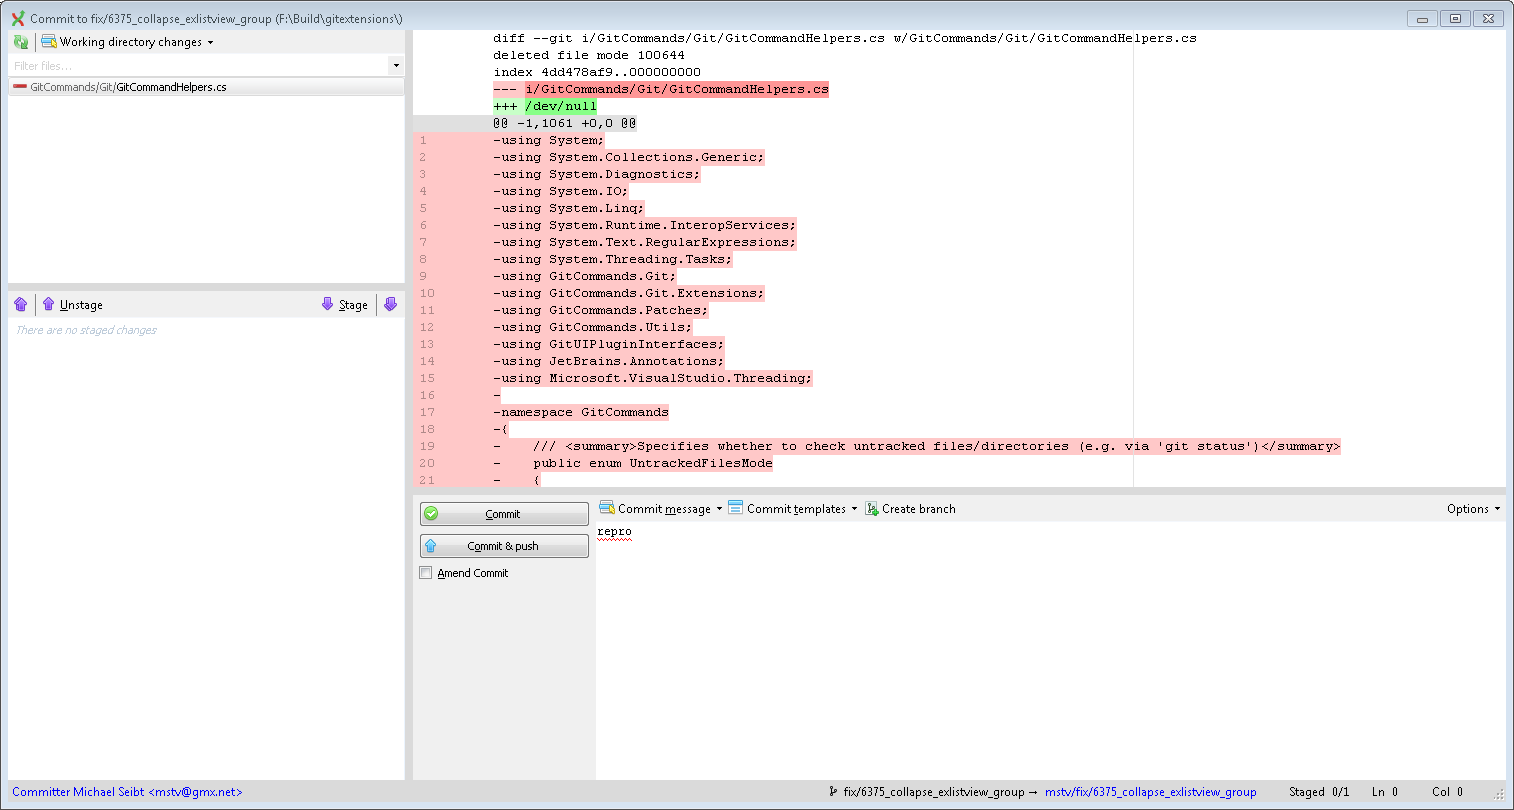Viewport: 1514px width, 810px height.
Task: Click the rightmost stage-all arrow icon
Action: [x=390, y=304]
